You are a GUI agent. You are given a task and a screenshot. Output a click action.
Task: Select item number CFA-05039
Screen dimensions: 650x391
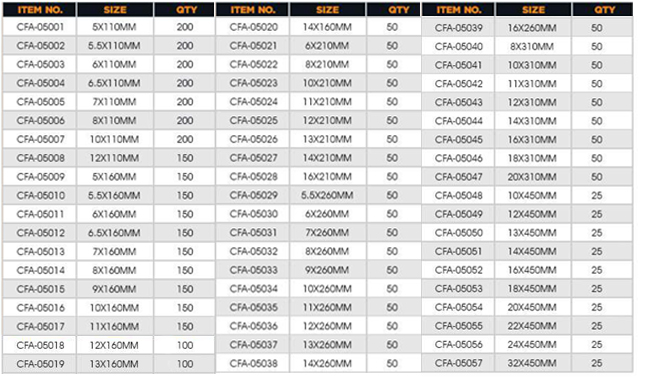tap(459, 28)
